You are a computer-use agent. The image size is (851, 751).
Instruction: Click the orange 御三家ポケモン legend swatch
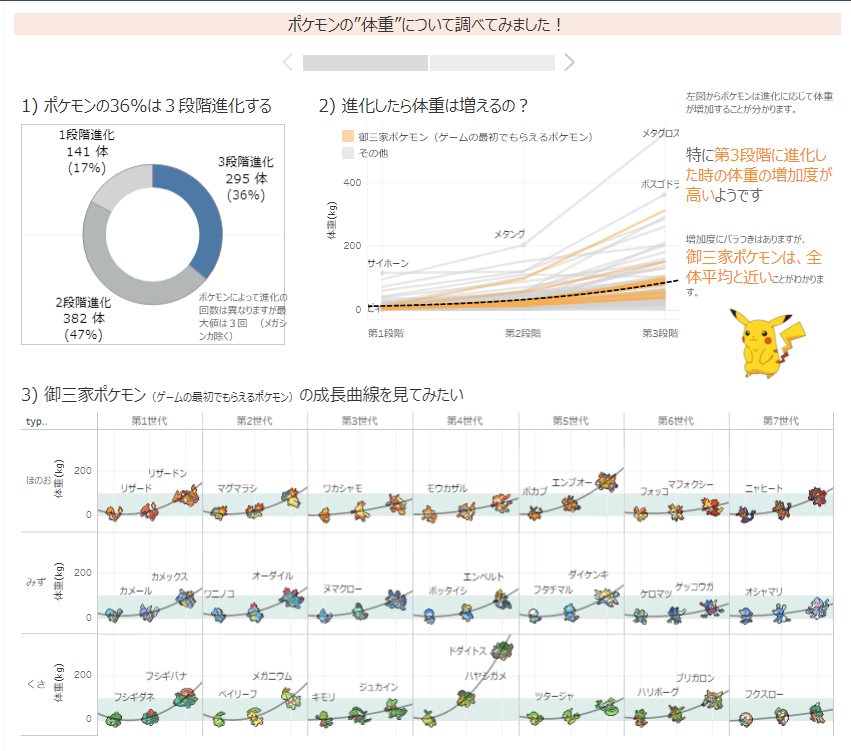coord(348,136)
